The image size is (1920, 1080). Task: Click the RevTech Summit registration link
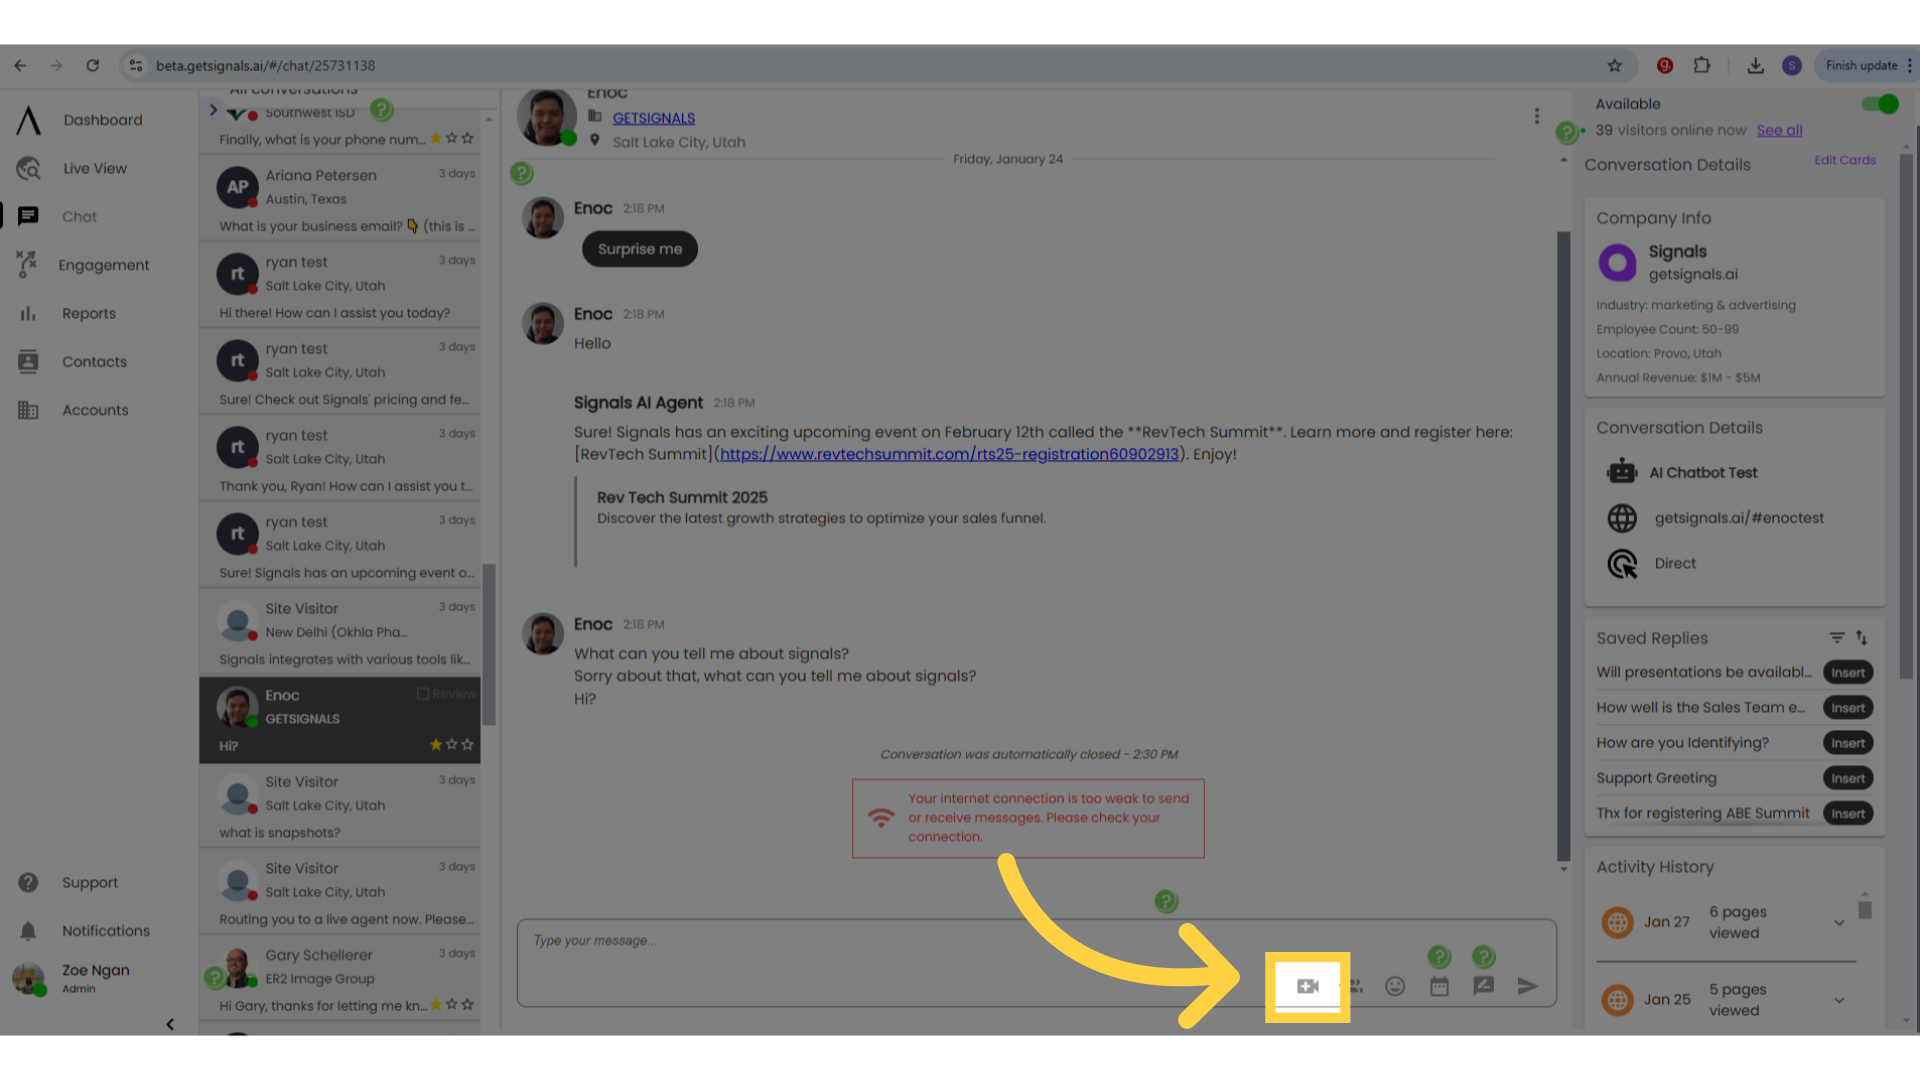click(949, 454)
